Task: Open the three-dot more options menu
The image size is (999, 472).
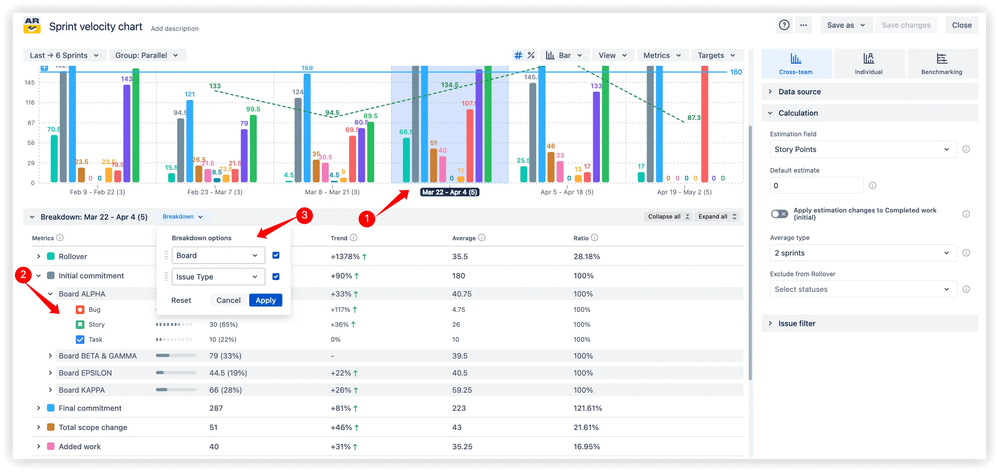Action: (x=804, y=25)
